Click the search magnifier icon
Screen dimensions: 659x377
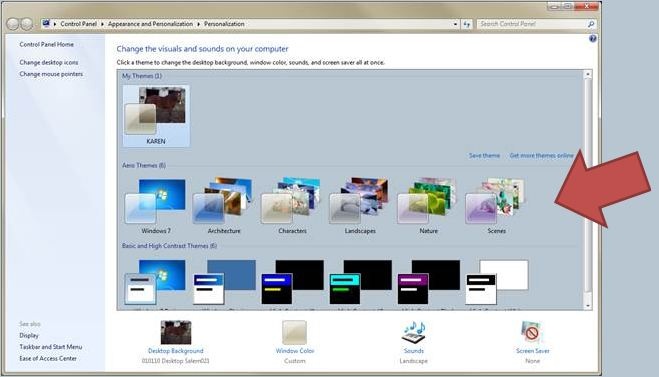tap(590, 24)
